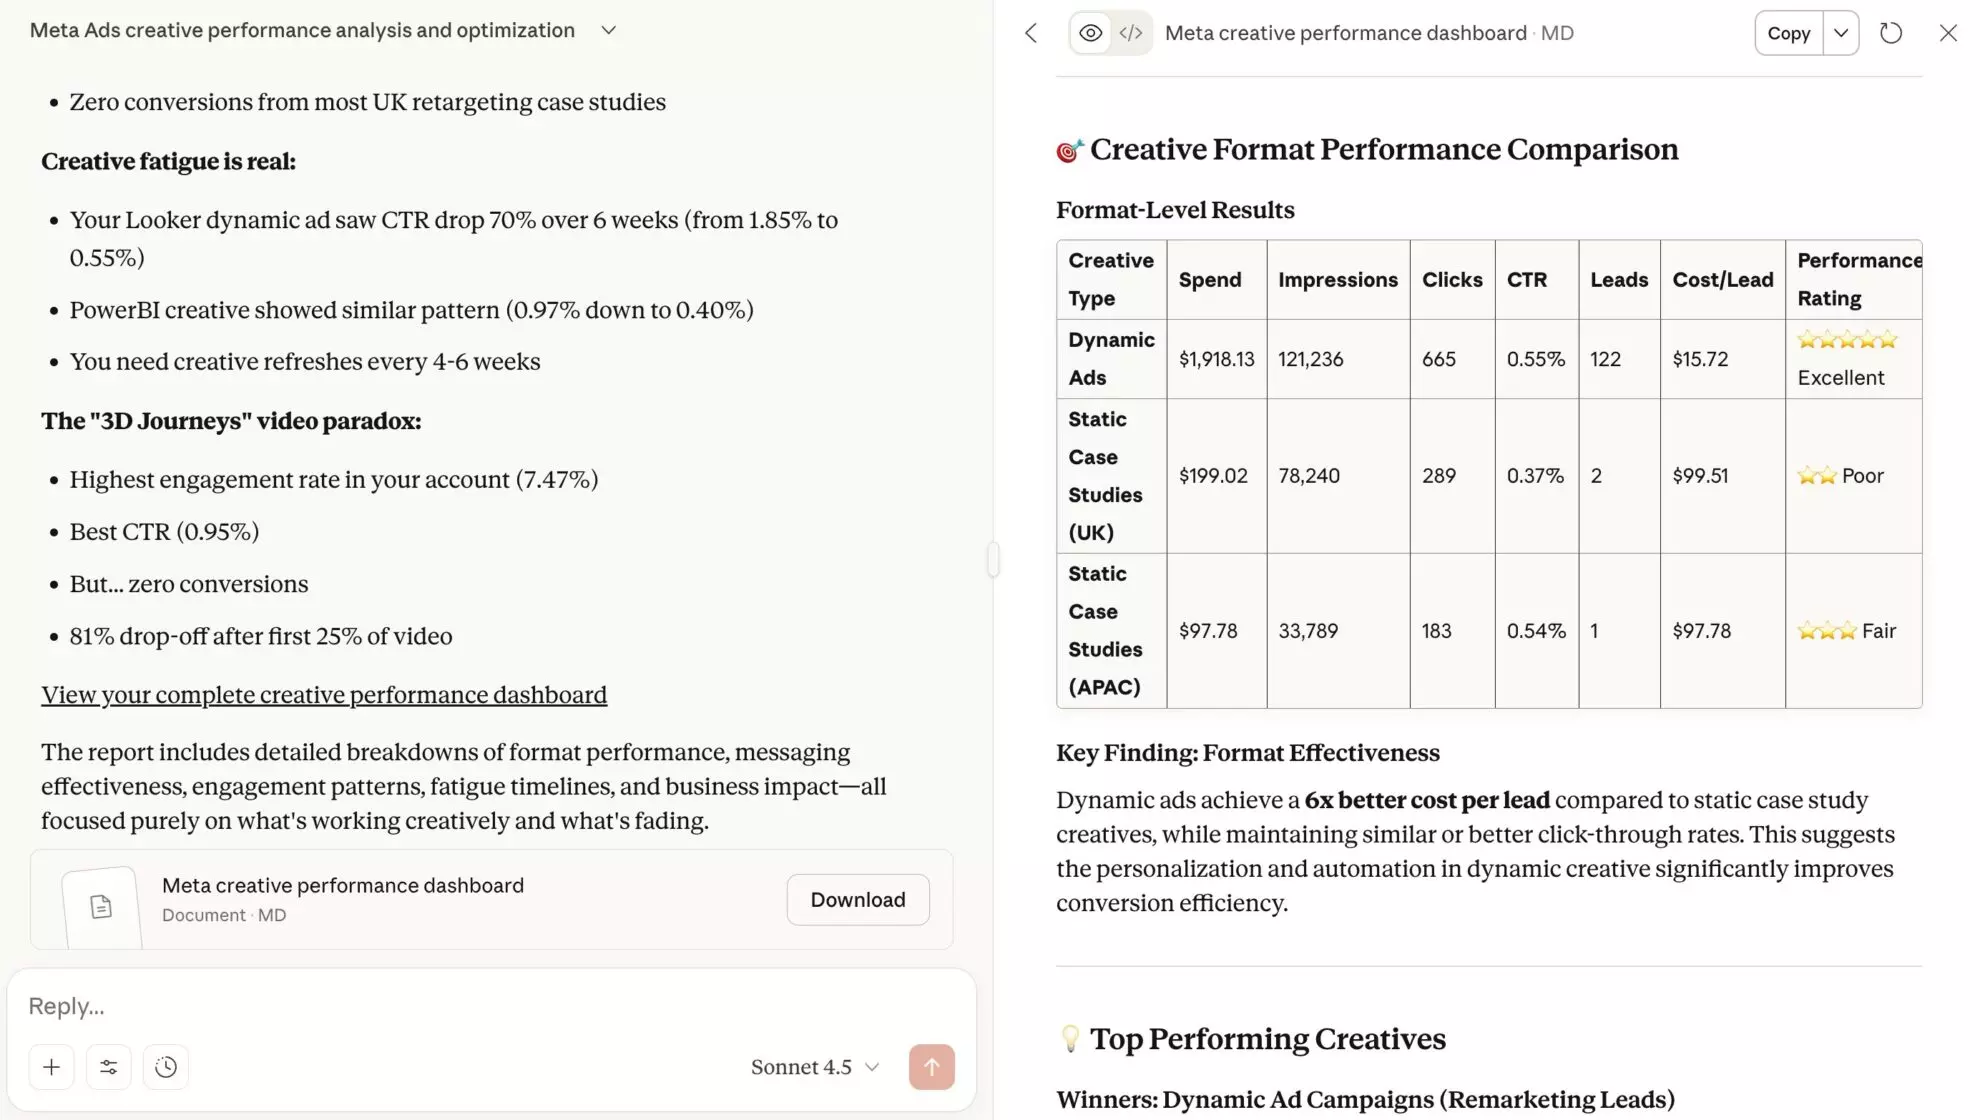Send the reply with arrow button
Screen dimensions: 1980x1120
click(931, 1067)
